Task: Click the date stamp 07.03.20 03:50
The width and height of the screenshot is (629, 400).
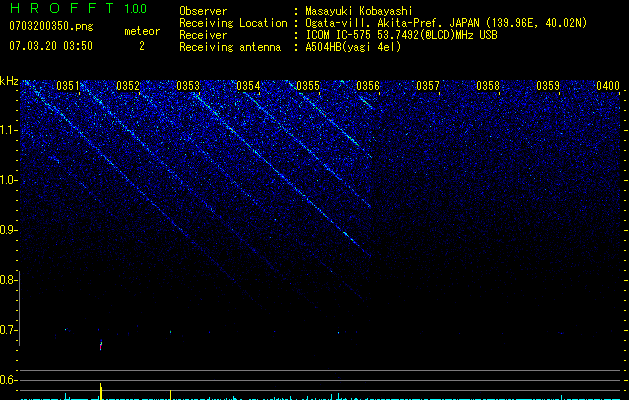Action: tap(51, 46)
